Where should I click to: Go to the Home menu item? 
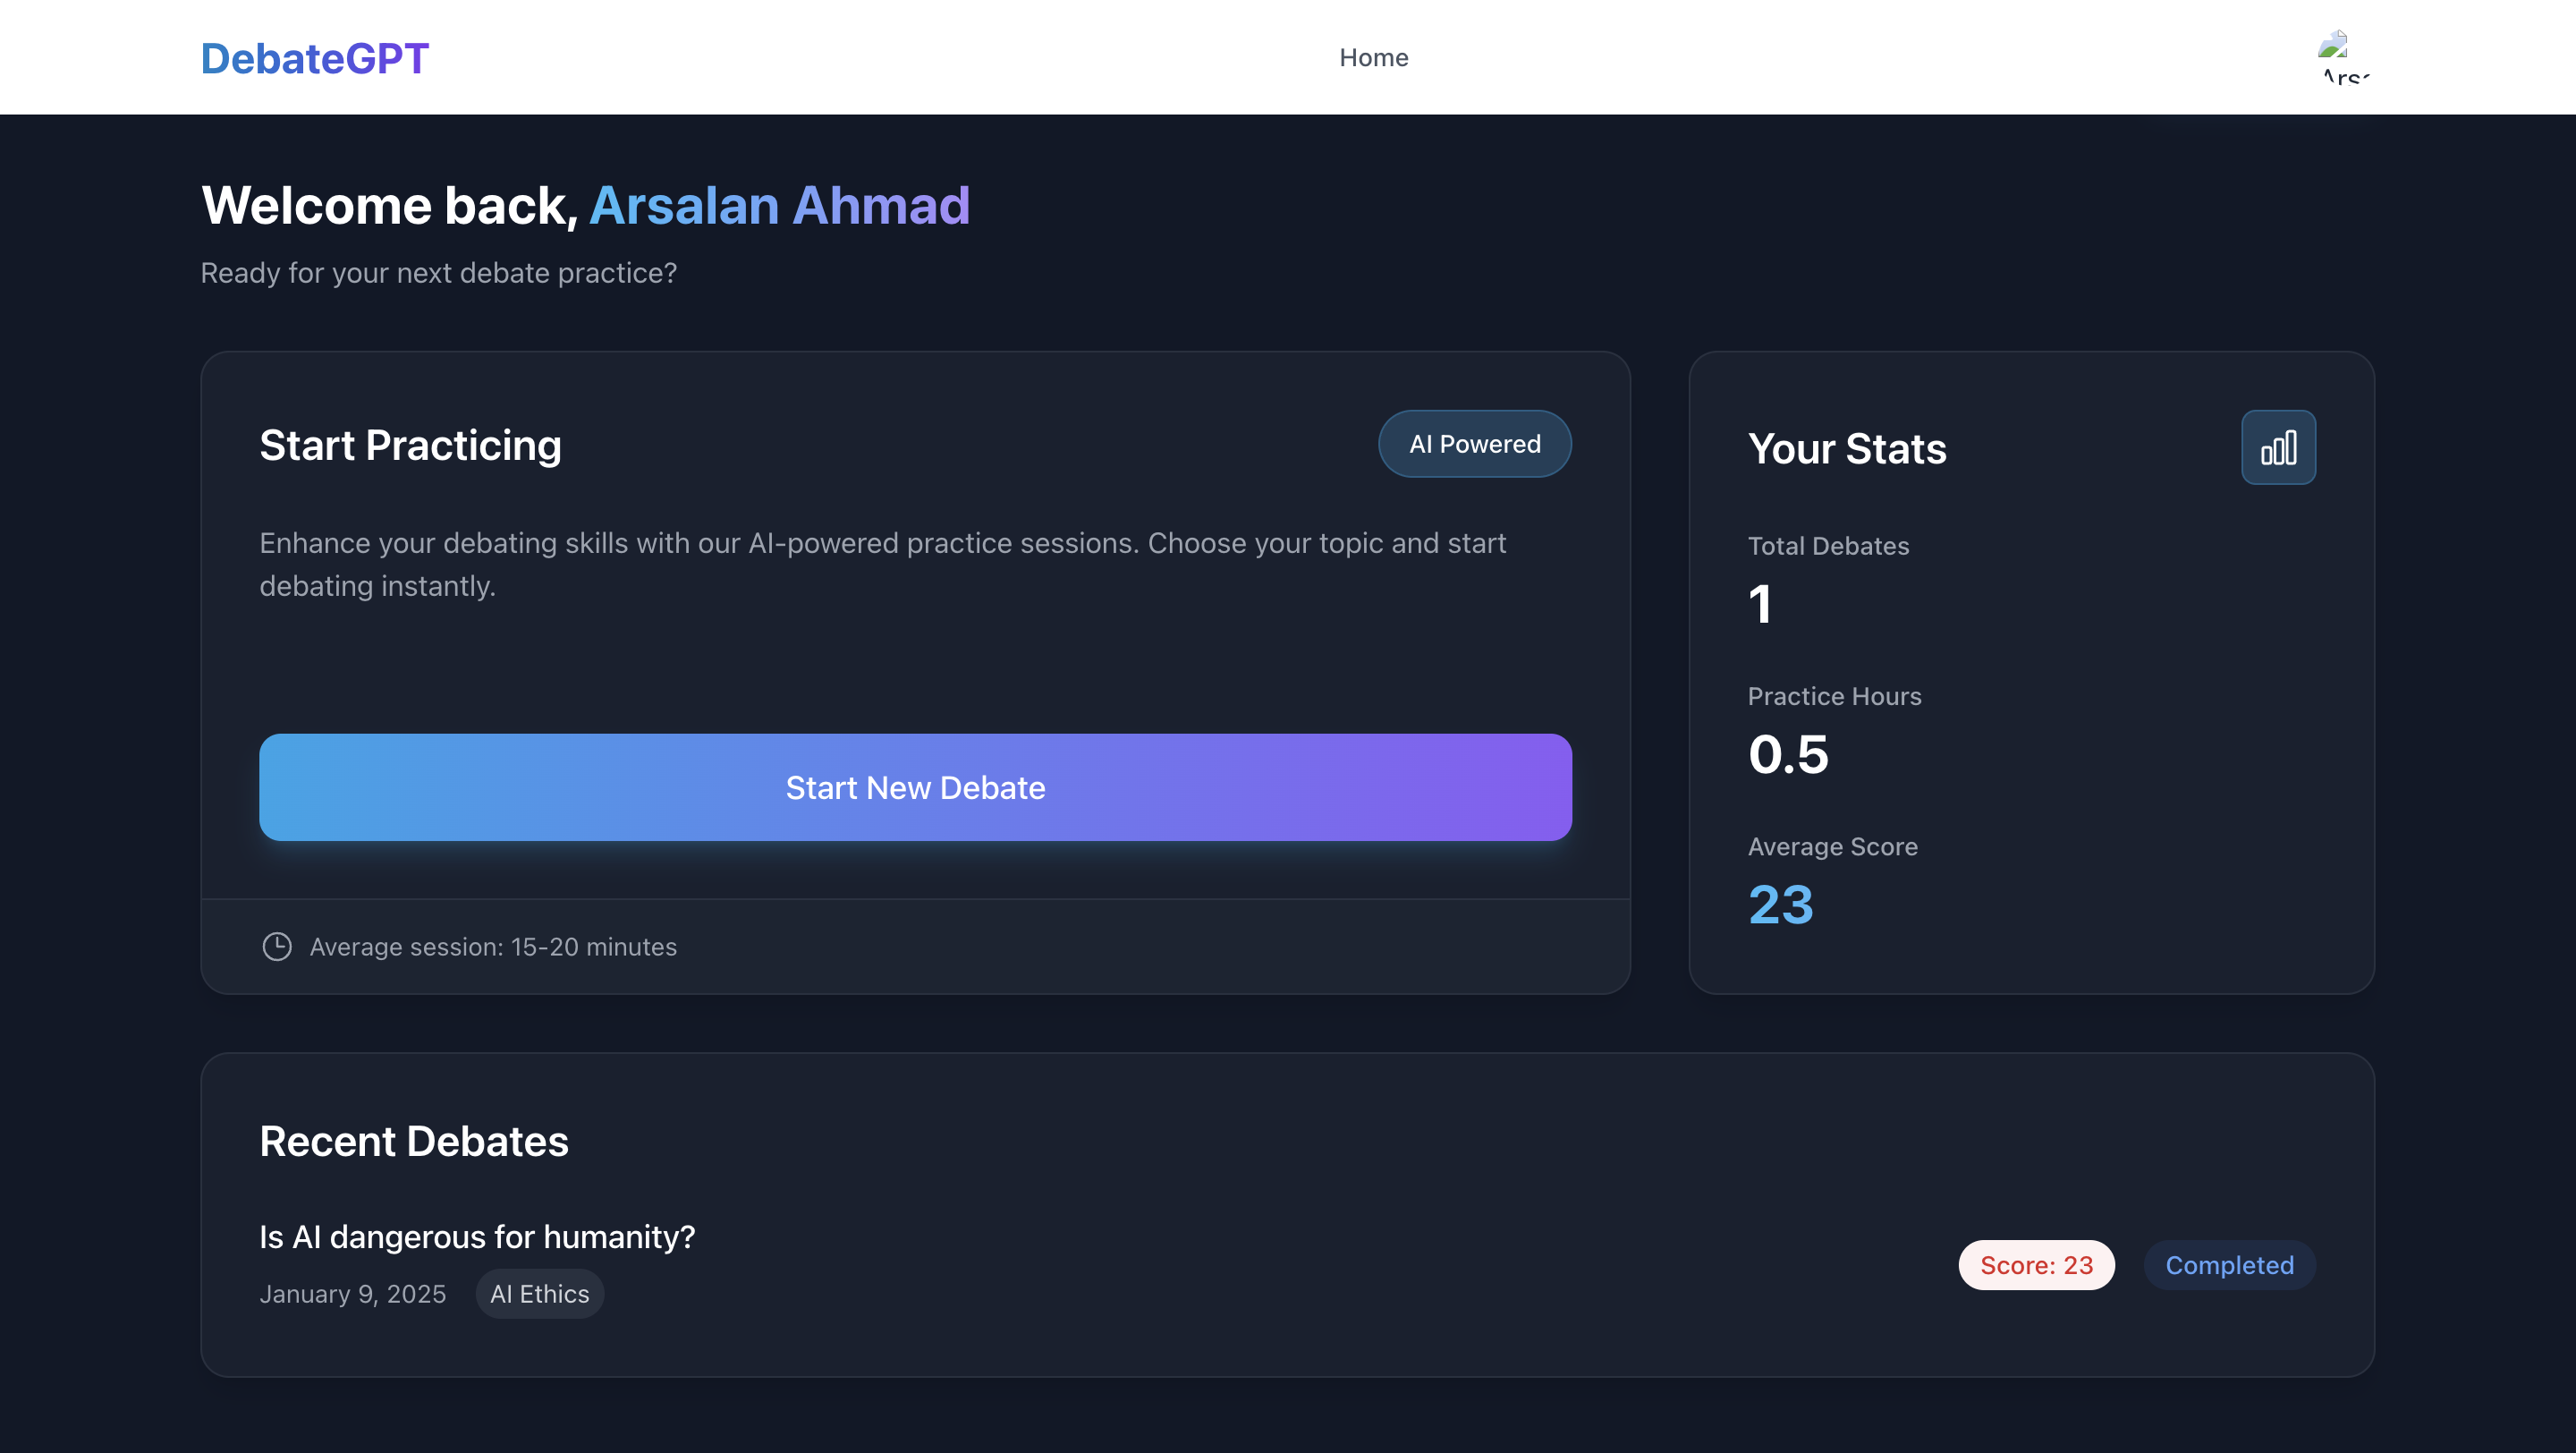point(1373,58)
